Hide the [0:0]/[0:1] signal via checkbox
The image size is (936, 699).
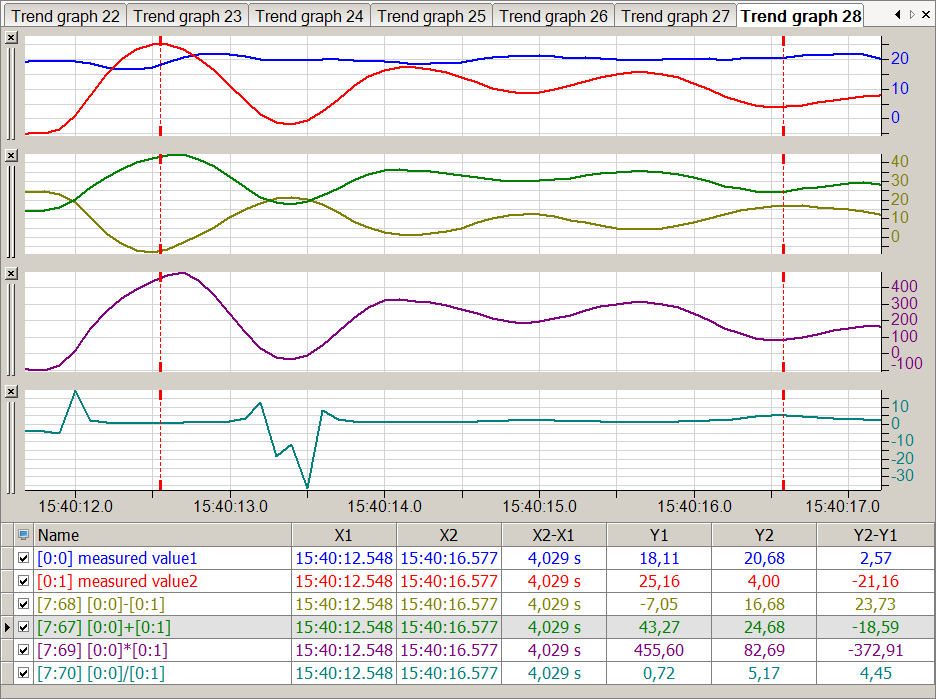24,674
